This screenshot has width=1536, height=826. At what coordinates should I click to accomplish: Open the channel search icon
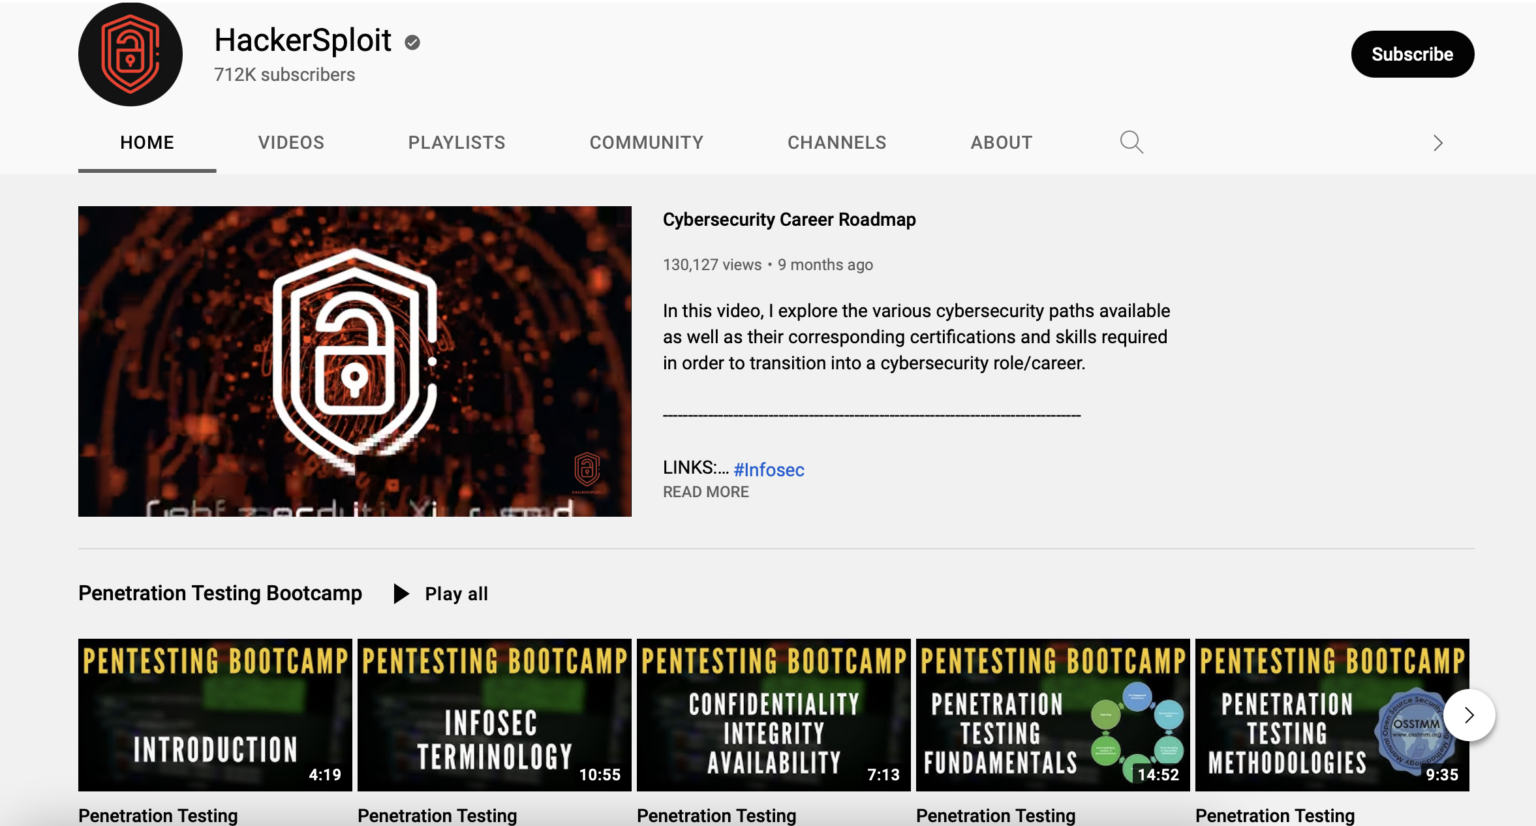1131,142
